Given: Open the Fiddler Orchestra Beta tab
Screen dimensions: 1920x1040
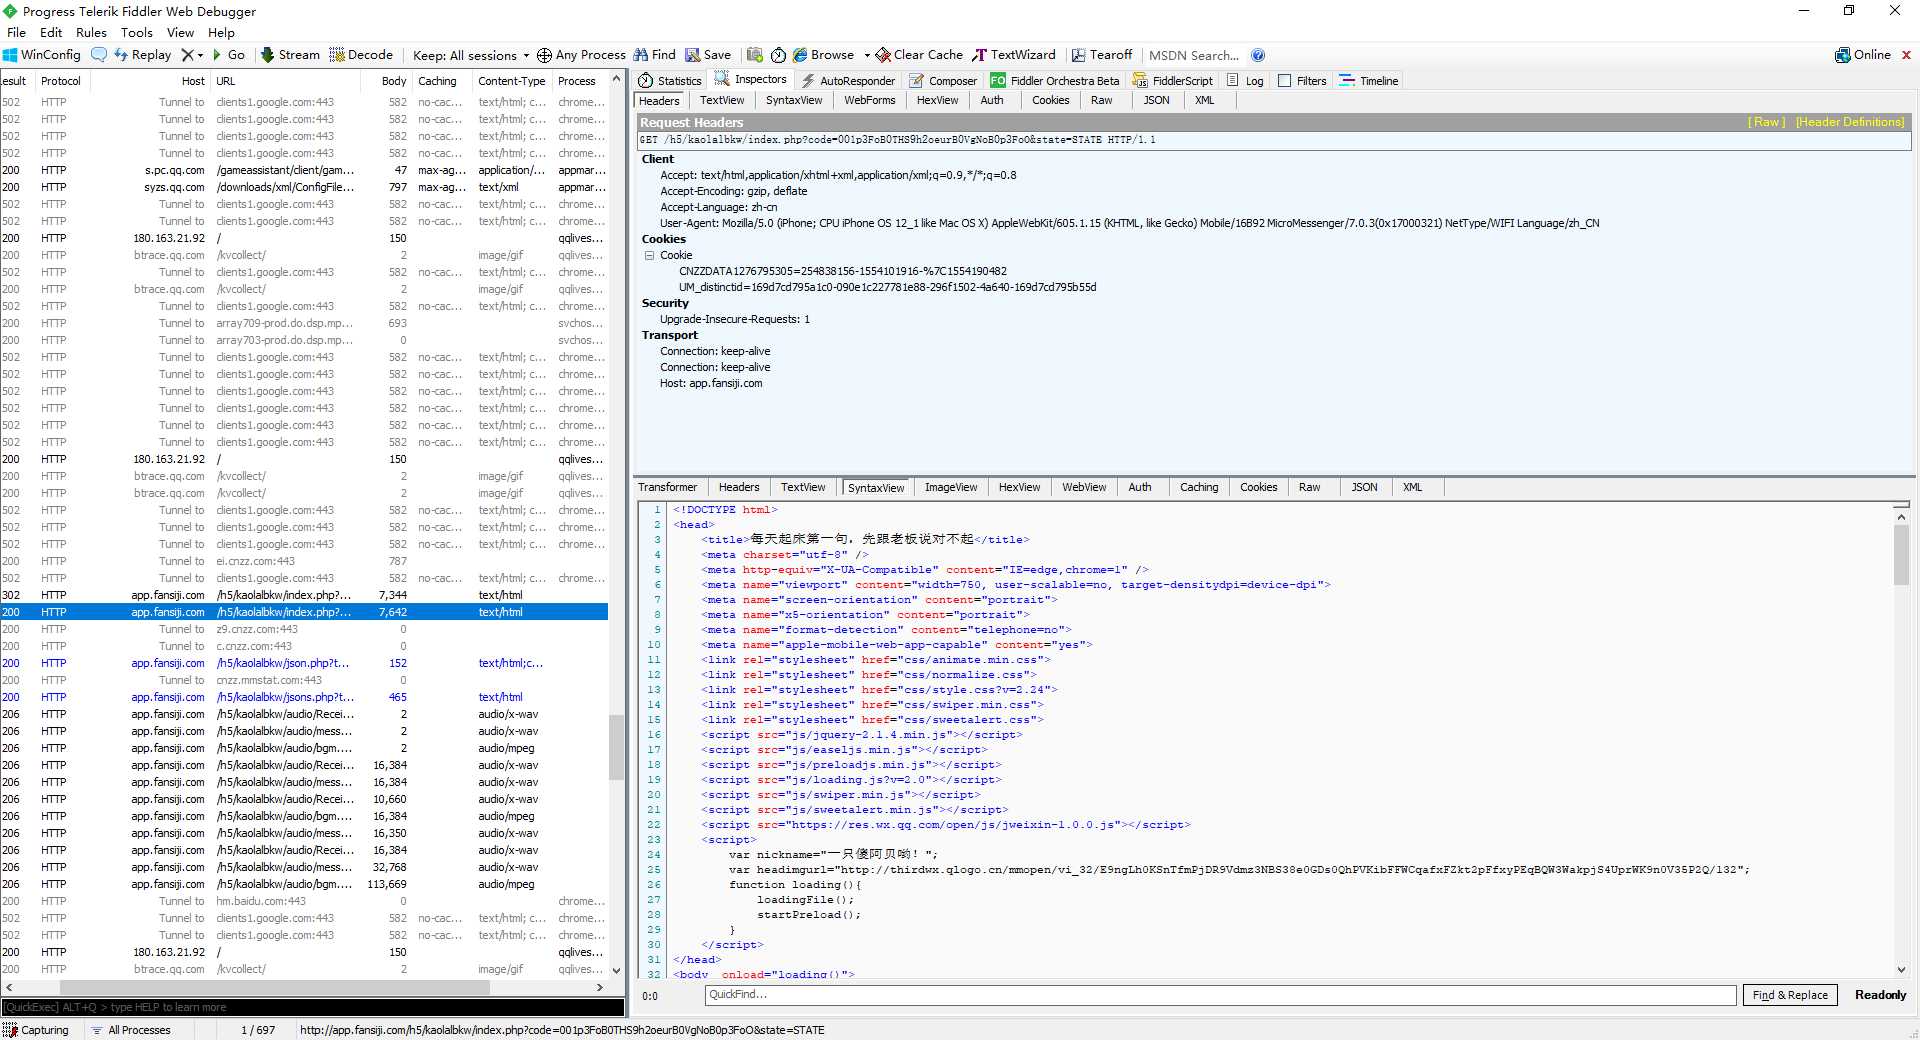Looking at the screenshot, I should click(1055, 81).
